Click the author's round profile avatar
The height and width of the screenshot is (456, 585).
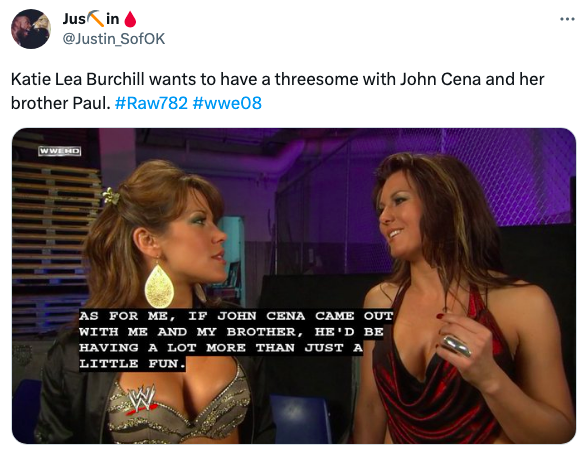31,29
